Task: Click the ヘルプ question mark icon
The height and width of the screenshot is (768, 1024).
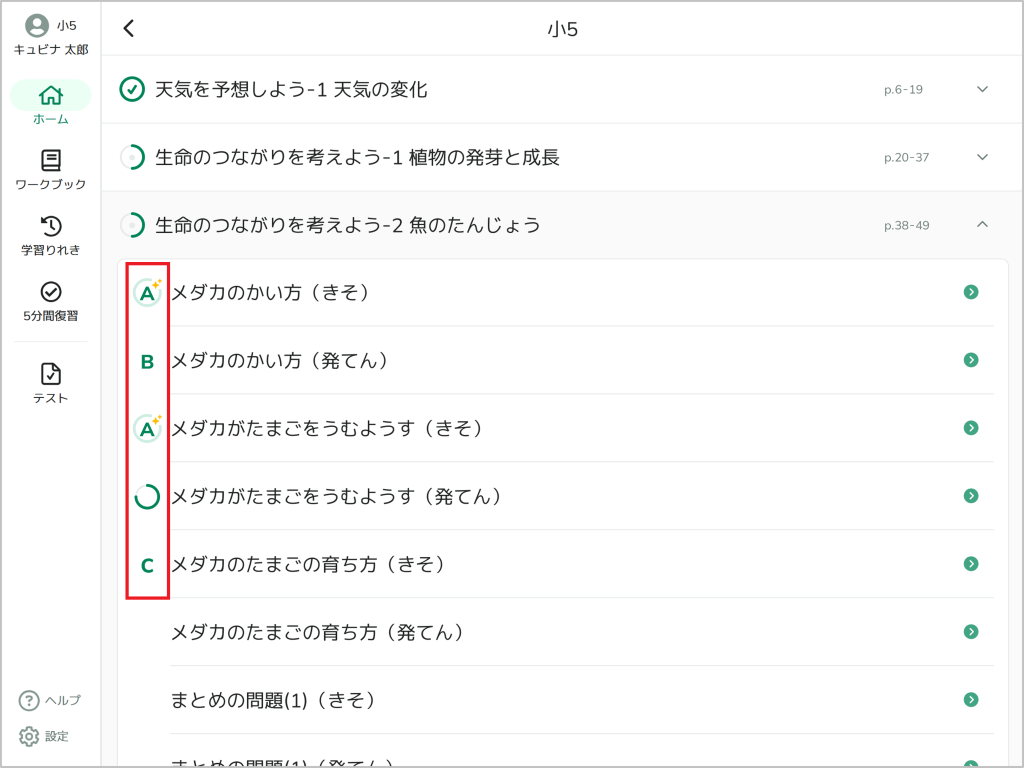Action: point(29,700)
